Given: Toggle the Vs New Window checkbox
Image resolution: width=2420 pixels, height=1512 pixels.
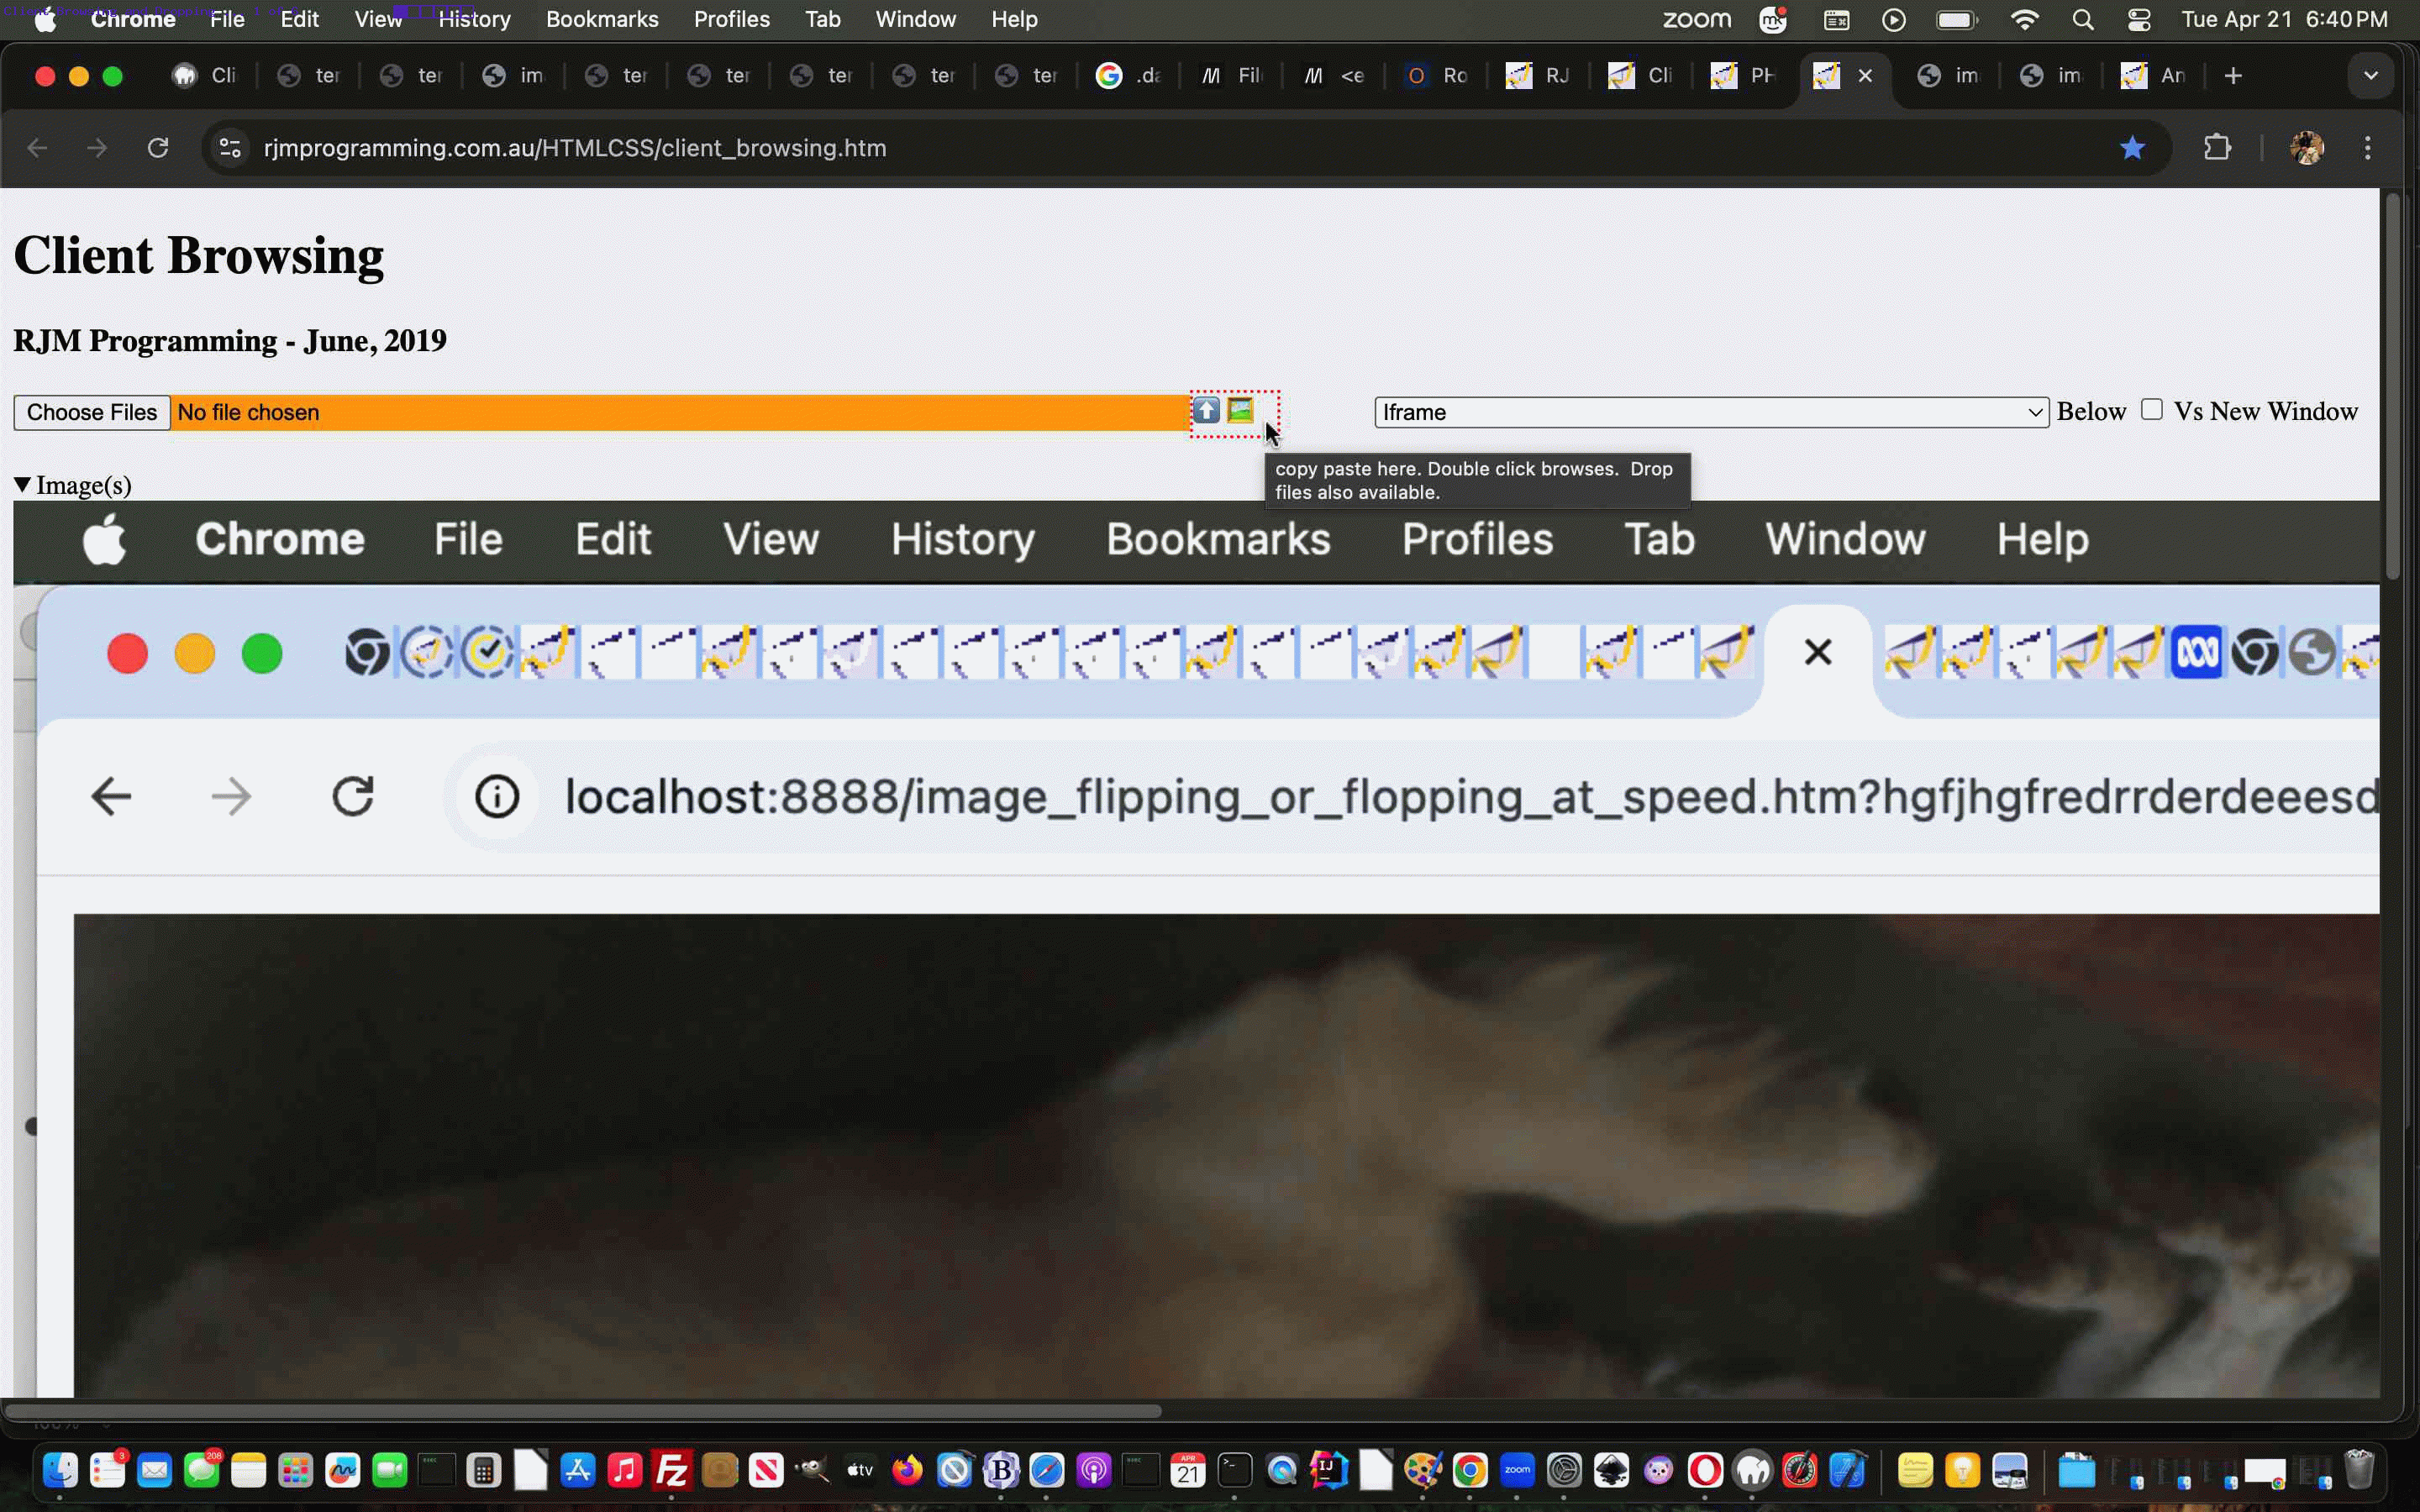Looking at the screenshot, I should [2152, 410].
